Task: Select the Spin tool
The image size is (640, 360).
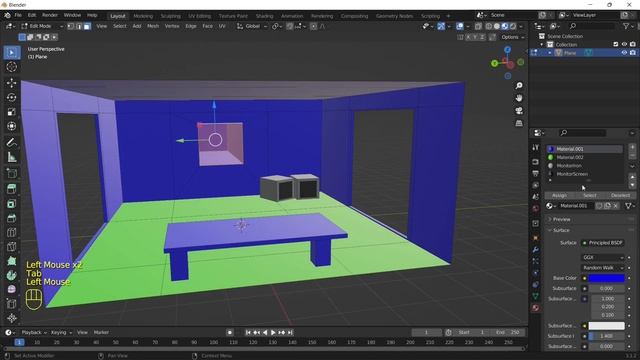Action: 11,275
